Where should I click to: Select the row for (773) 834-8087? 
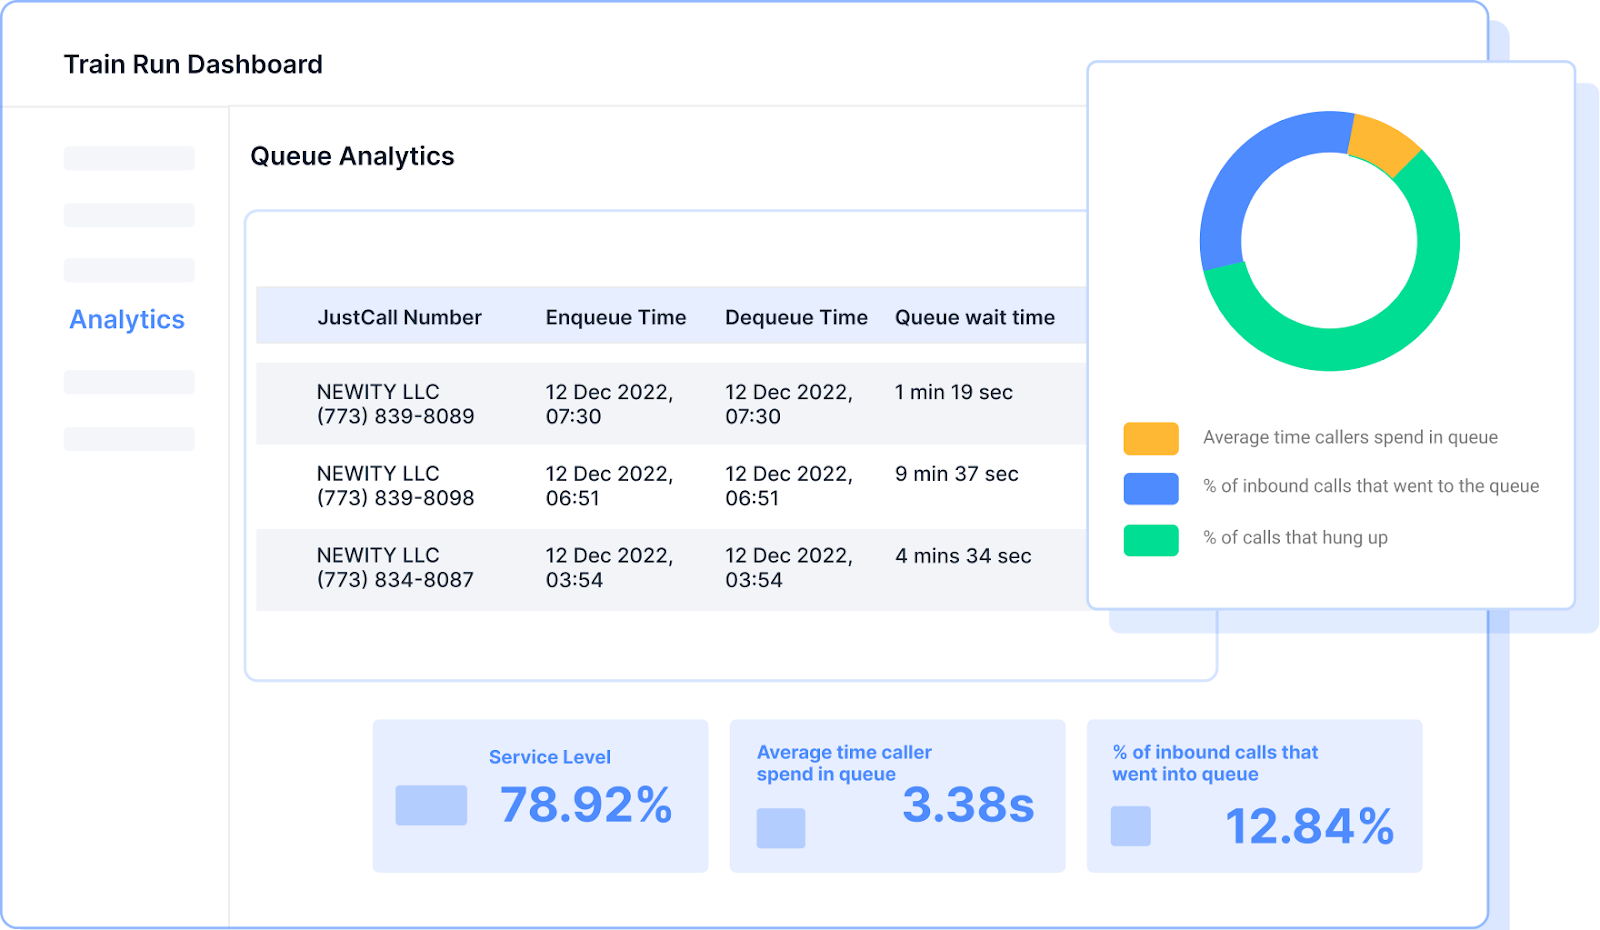coord(395,568)
